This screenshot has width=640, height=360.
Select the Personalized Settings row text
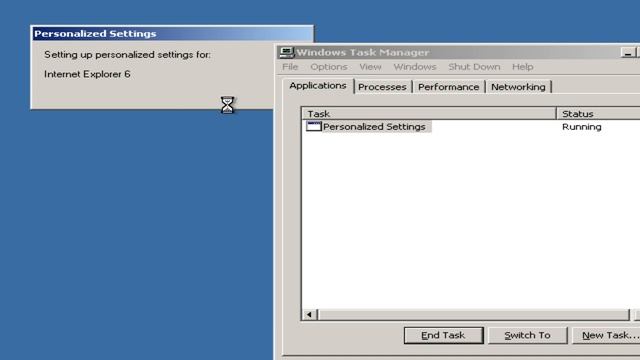click(374, 127)
